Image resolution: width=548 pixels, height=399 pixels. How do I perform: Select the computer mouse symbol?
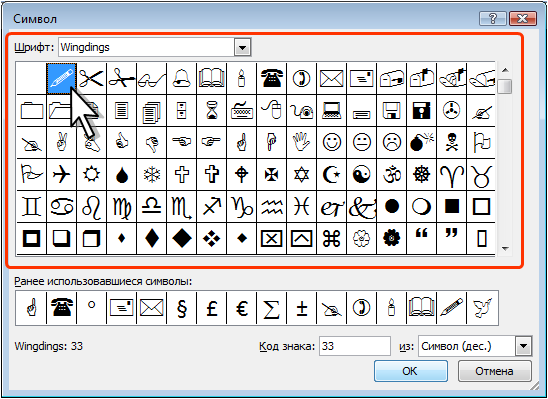point(271,111)
